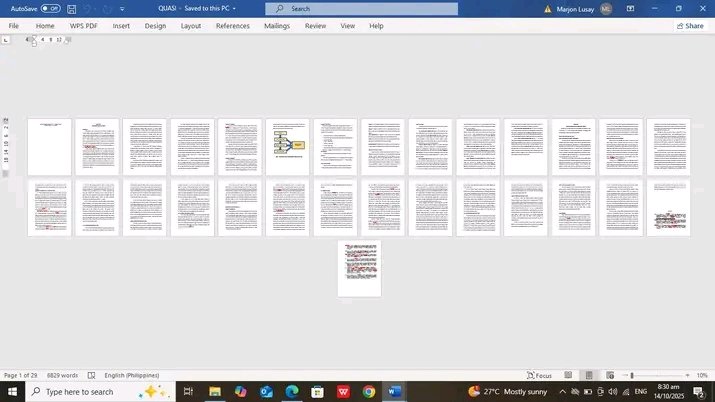
Task: Select the first page thumbnail (title page)
Action: [49, 147]
